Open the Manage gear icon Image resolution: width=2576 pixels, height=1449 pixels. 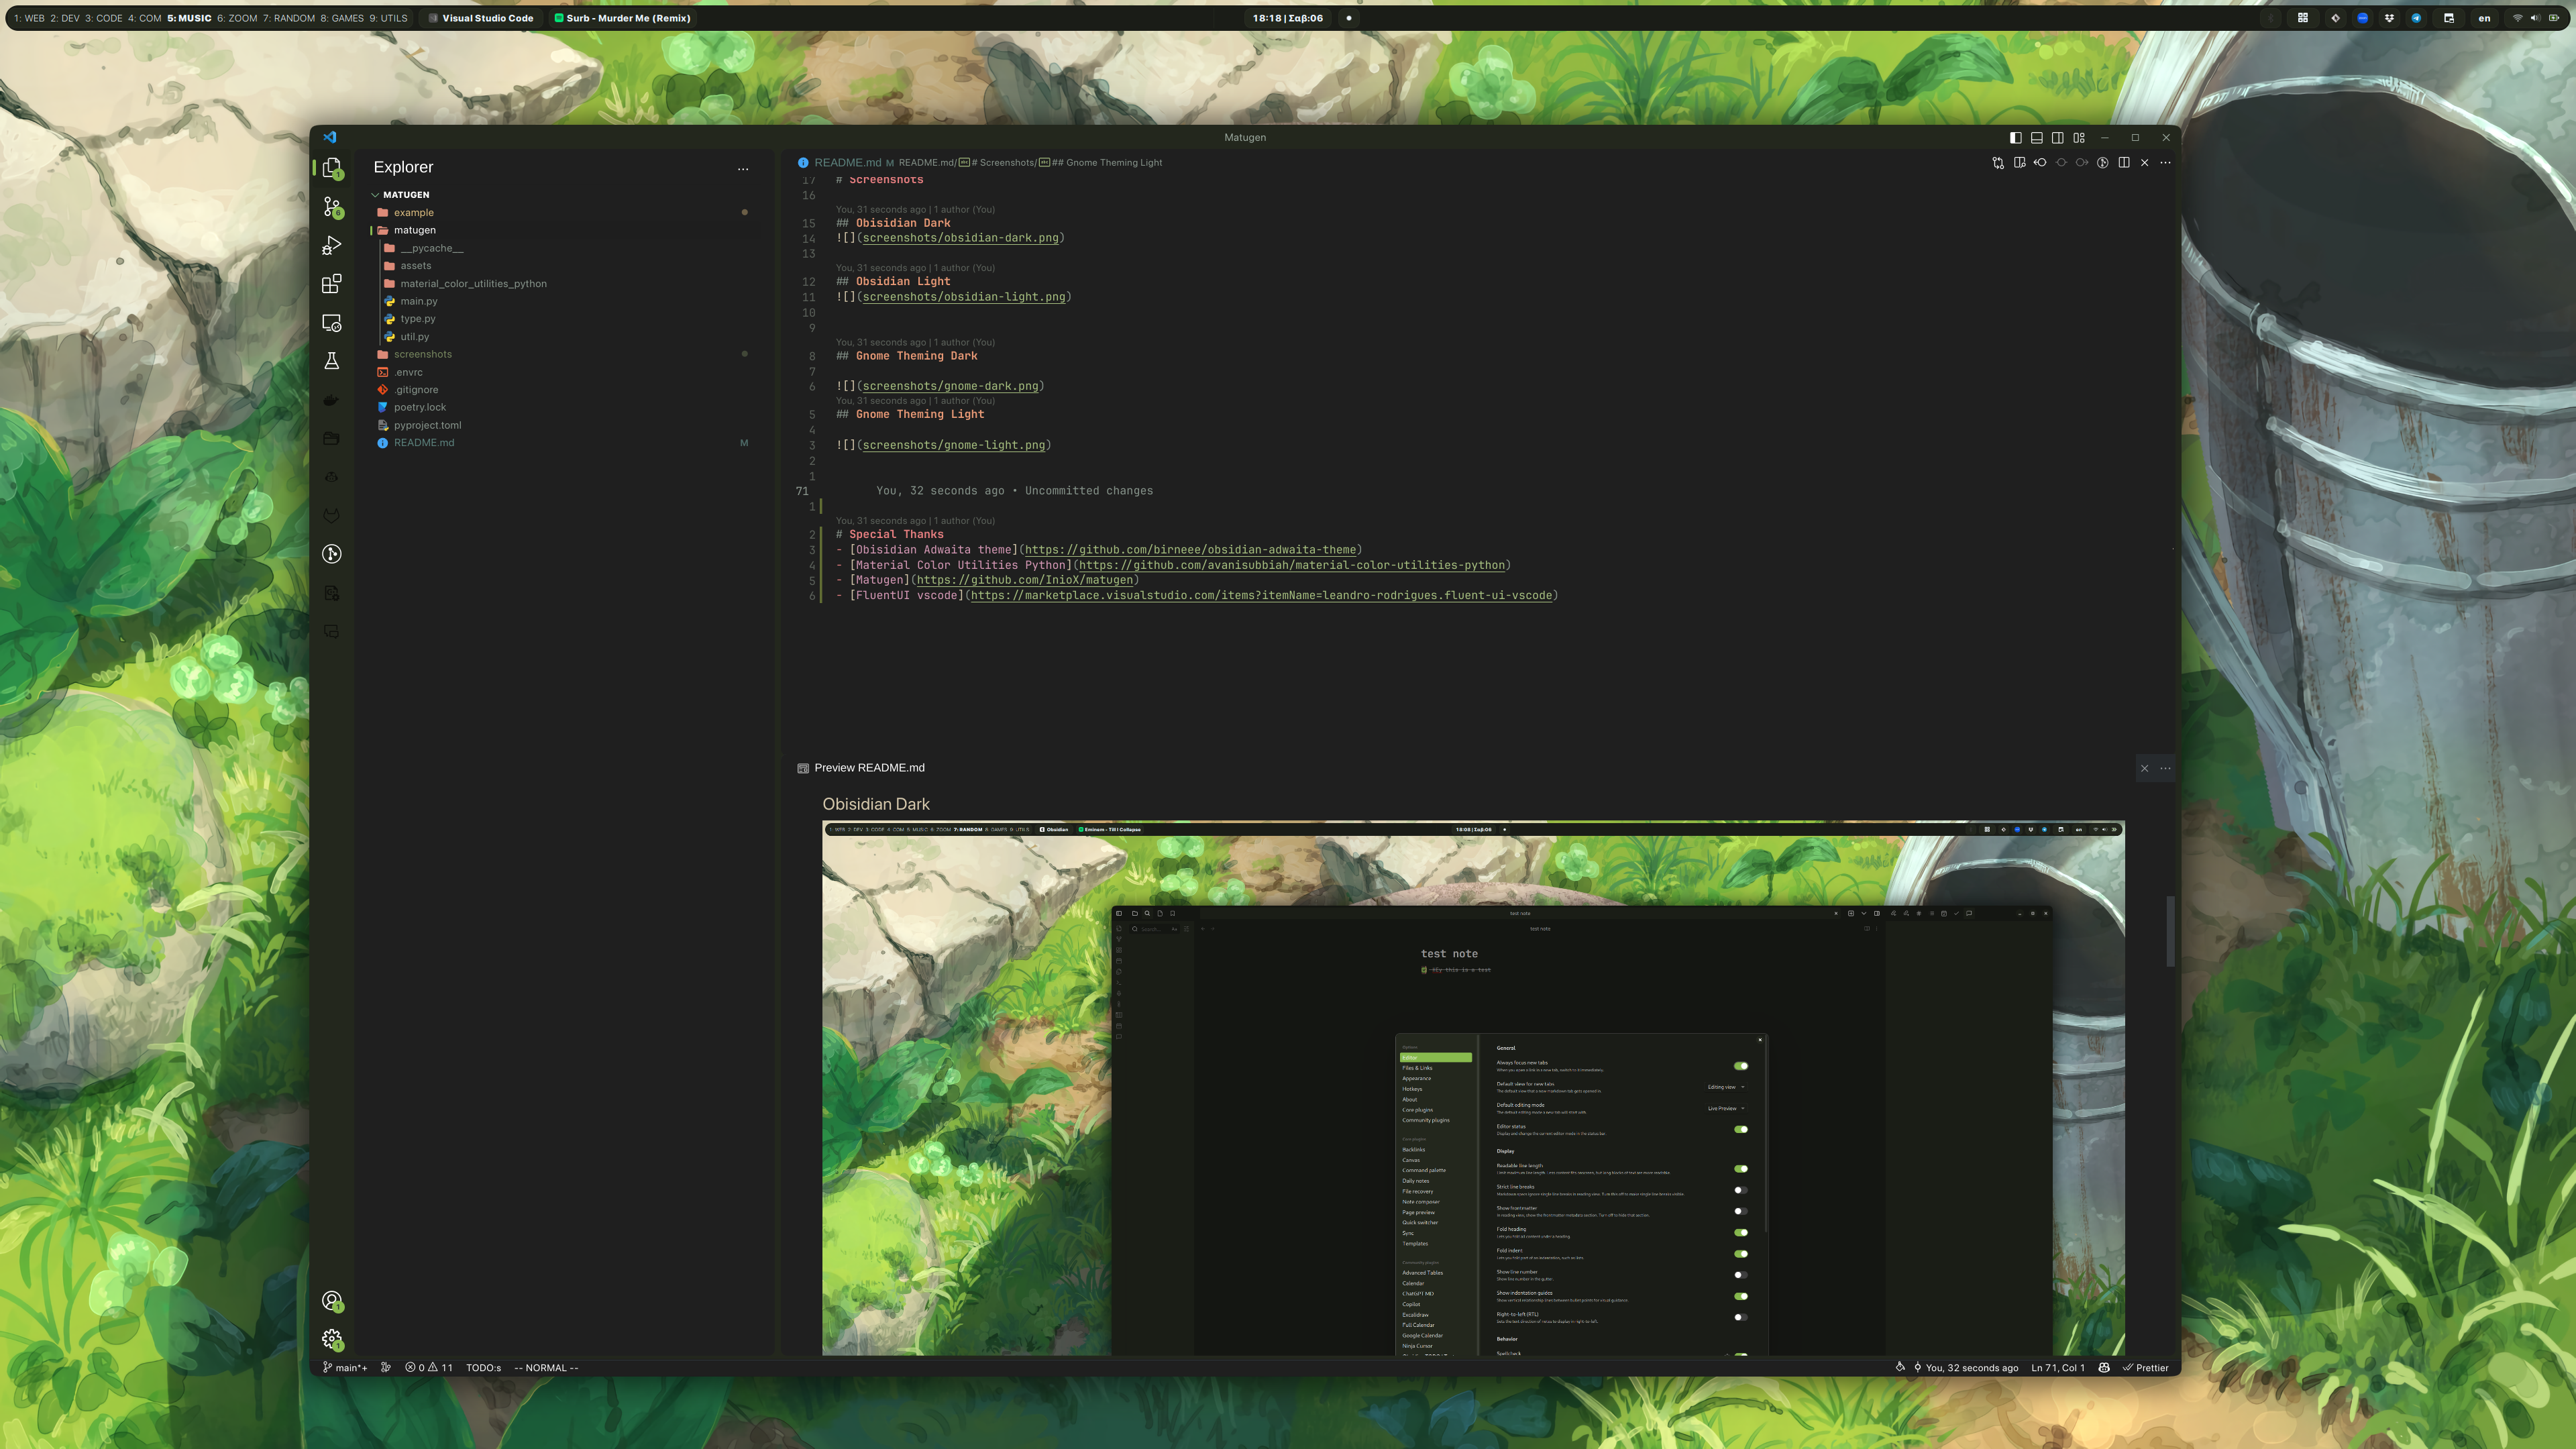click(x=332, y=1339)
